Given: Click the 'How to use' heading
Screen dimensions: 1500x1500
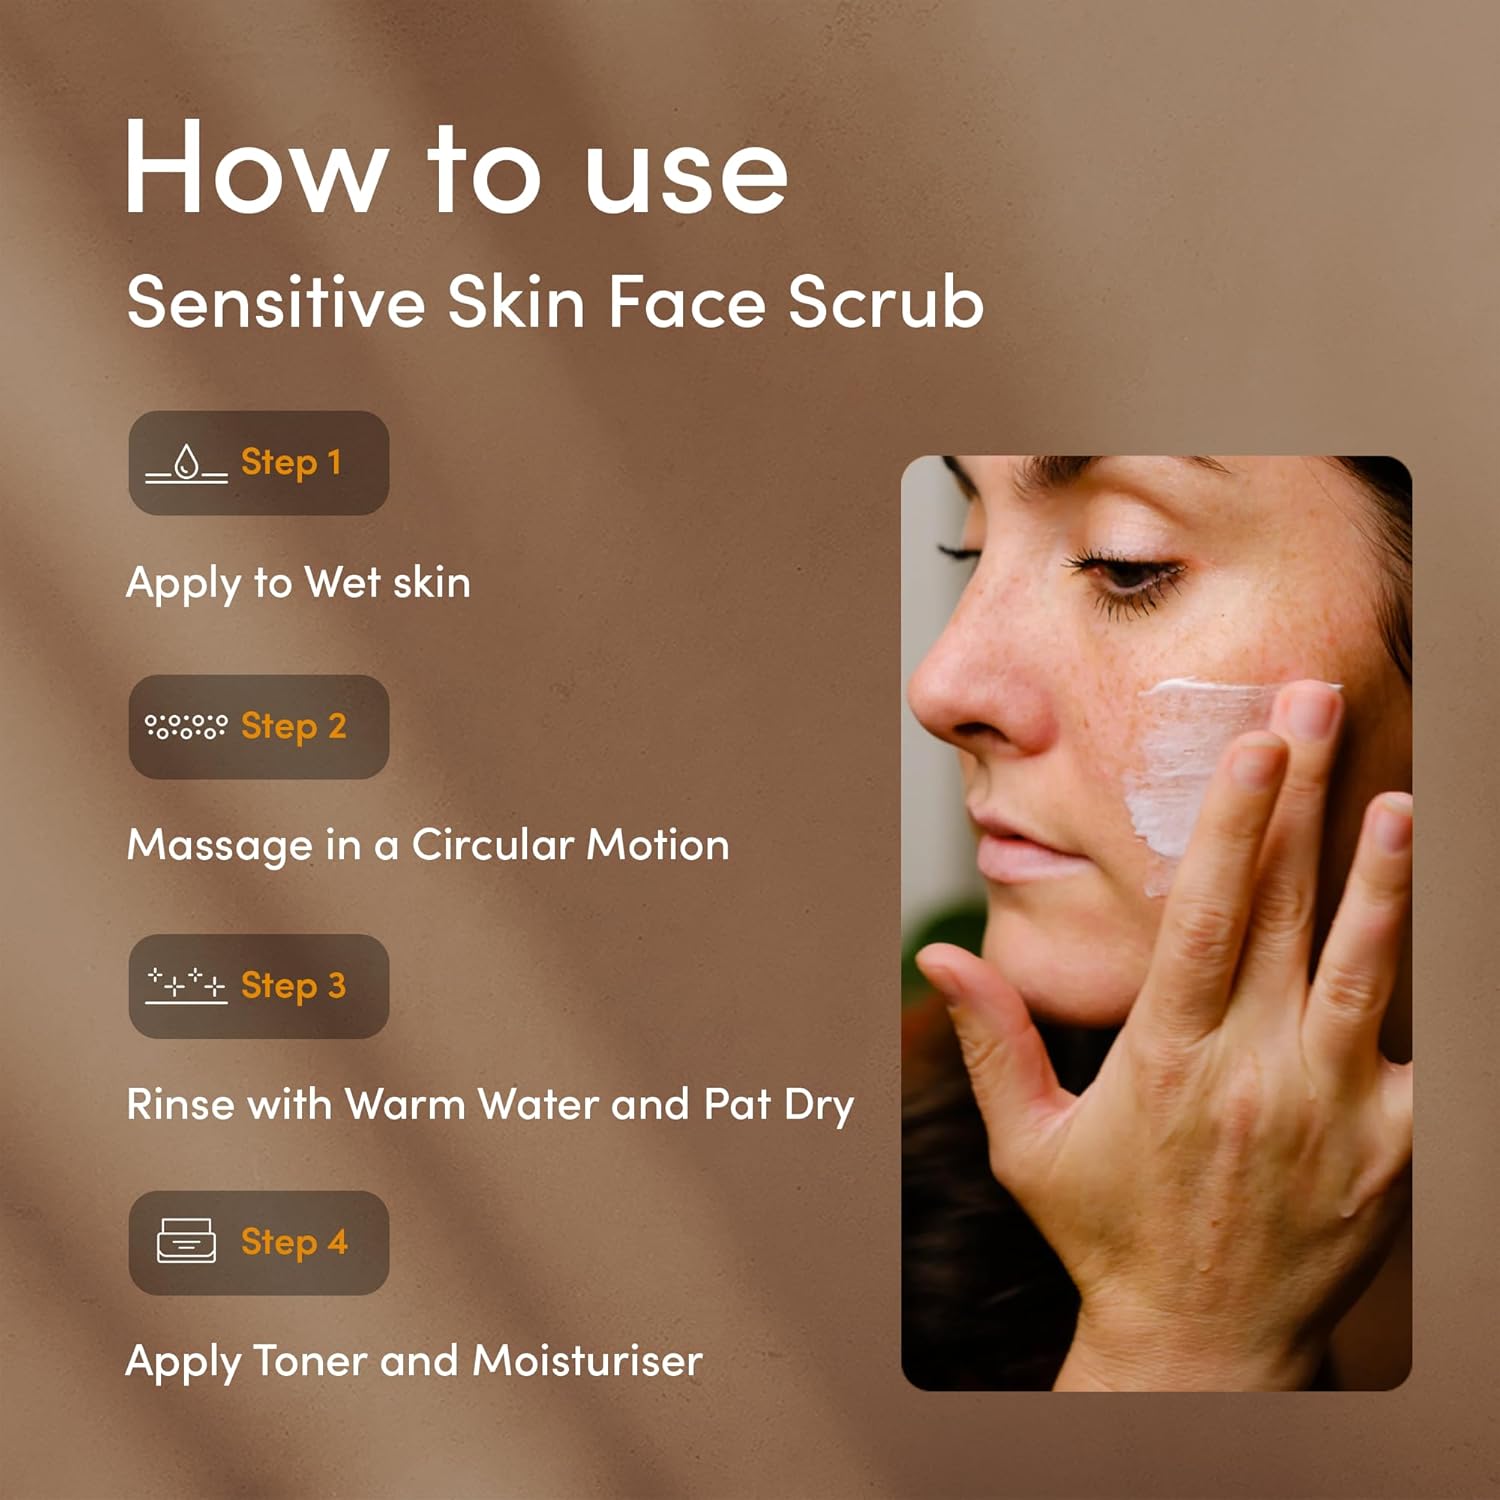Looking at the screenshot, I should [x=456, y=167].
